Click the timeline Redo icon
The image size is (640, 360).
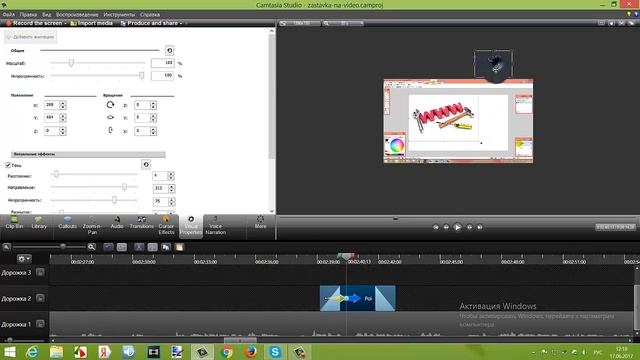[x=122, y=247]
